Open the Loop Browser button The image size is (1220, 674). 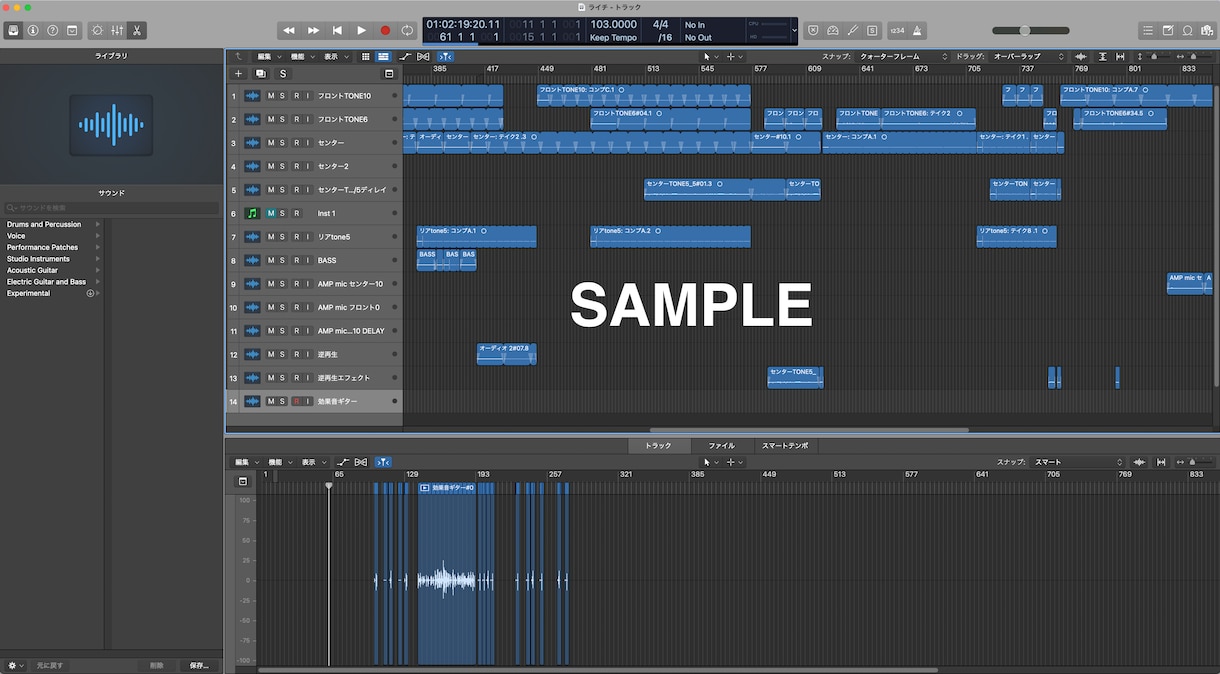pos(1187,30)
